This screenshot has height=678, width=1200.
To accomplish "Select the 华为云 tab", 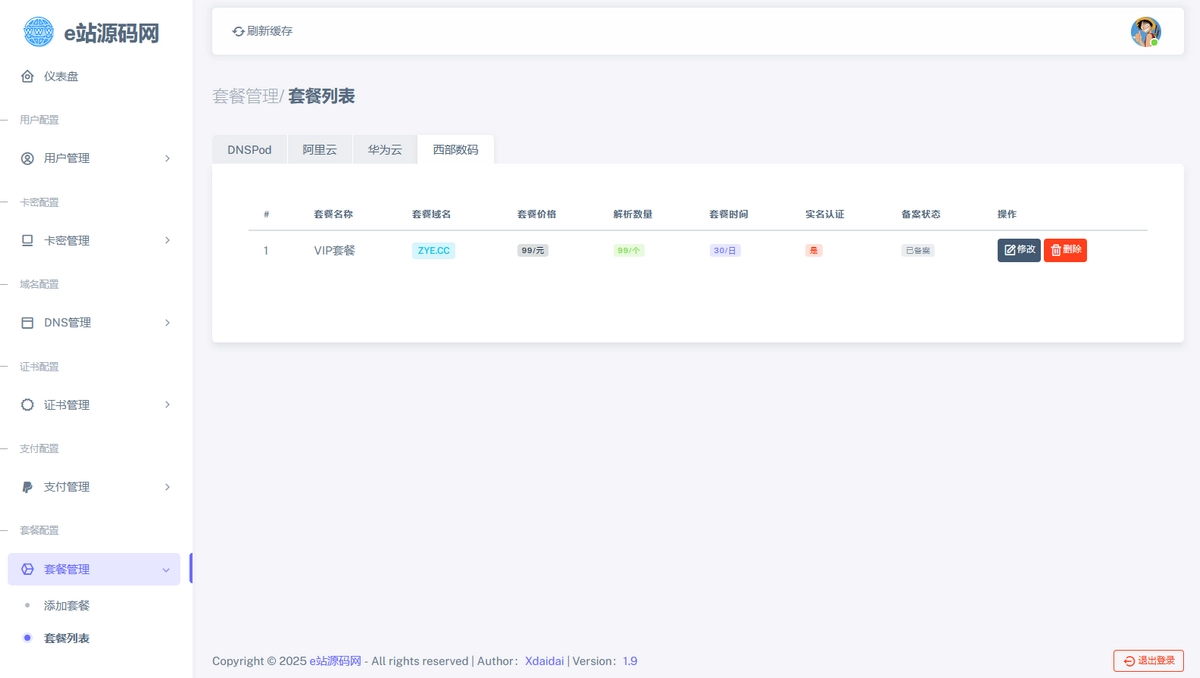I will pyautogui.click(x=385, y=150).
